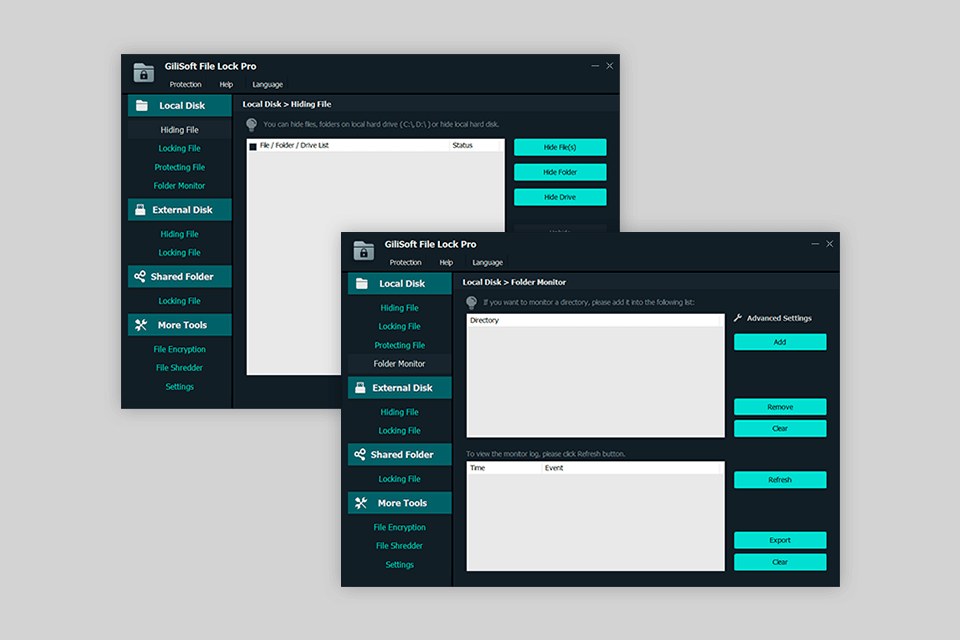This screenshot has width=960, height=640.
Task: Click the Refresh button
Action: (x=780, y=480)
